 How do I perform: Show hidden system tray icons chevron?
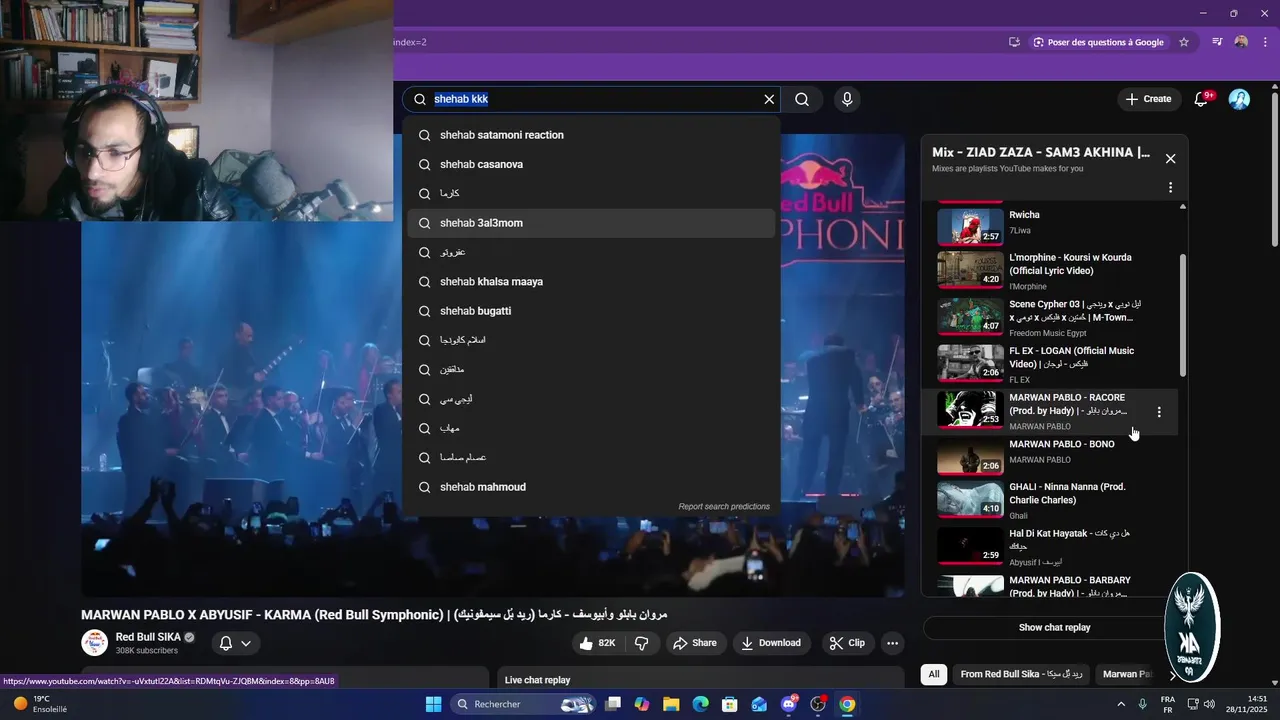click(1120, 704)
